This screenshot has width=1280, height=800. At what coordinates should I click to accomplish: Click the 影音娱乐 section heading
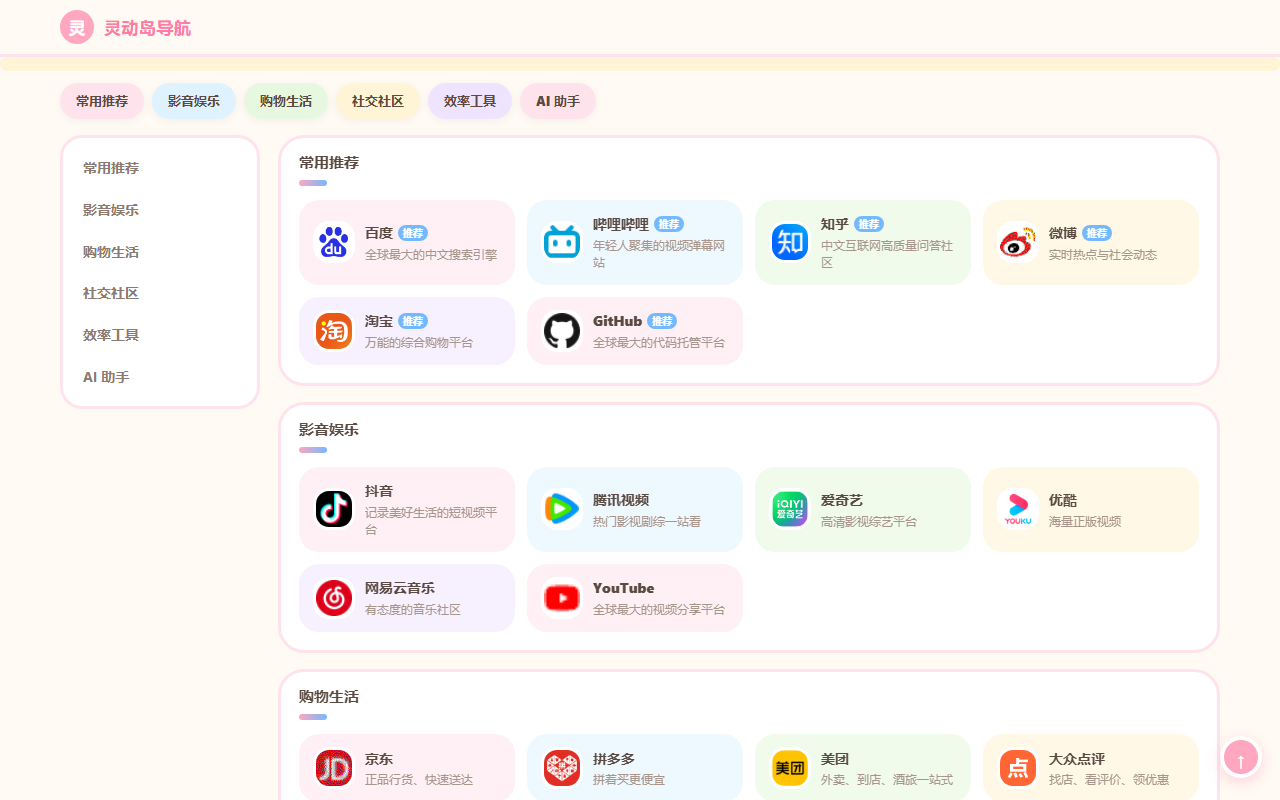tap(329, 430)
